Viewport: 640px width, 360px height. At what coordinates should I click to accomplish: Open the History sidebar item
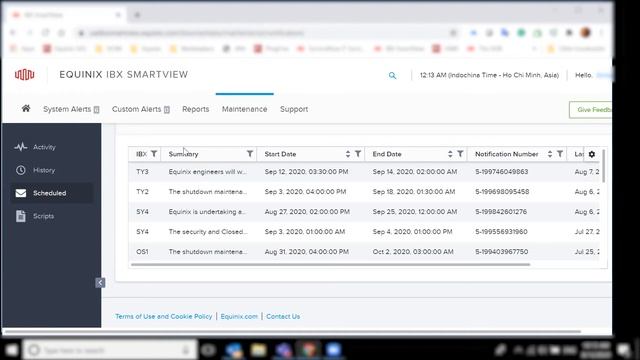tap(44, 170)
